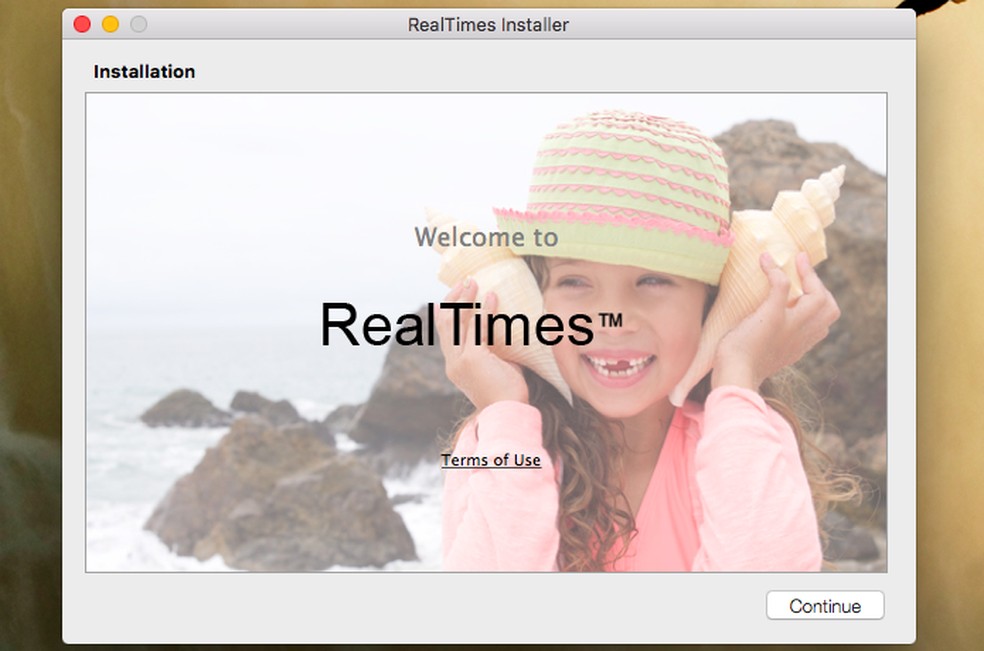Click the Installation heading label

tap(144, 71)
